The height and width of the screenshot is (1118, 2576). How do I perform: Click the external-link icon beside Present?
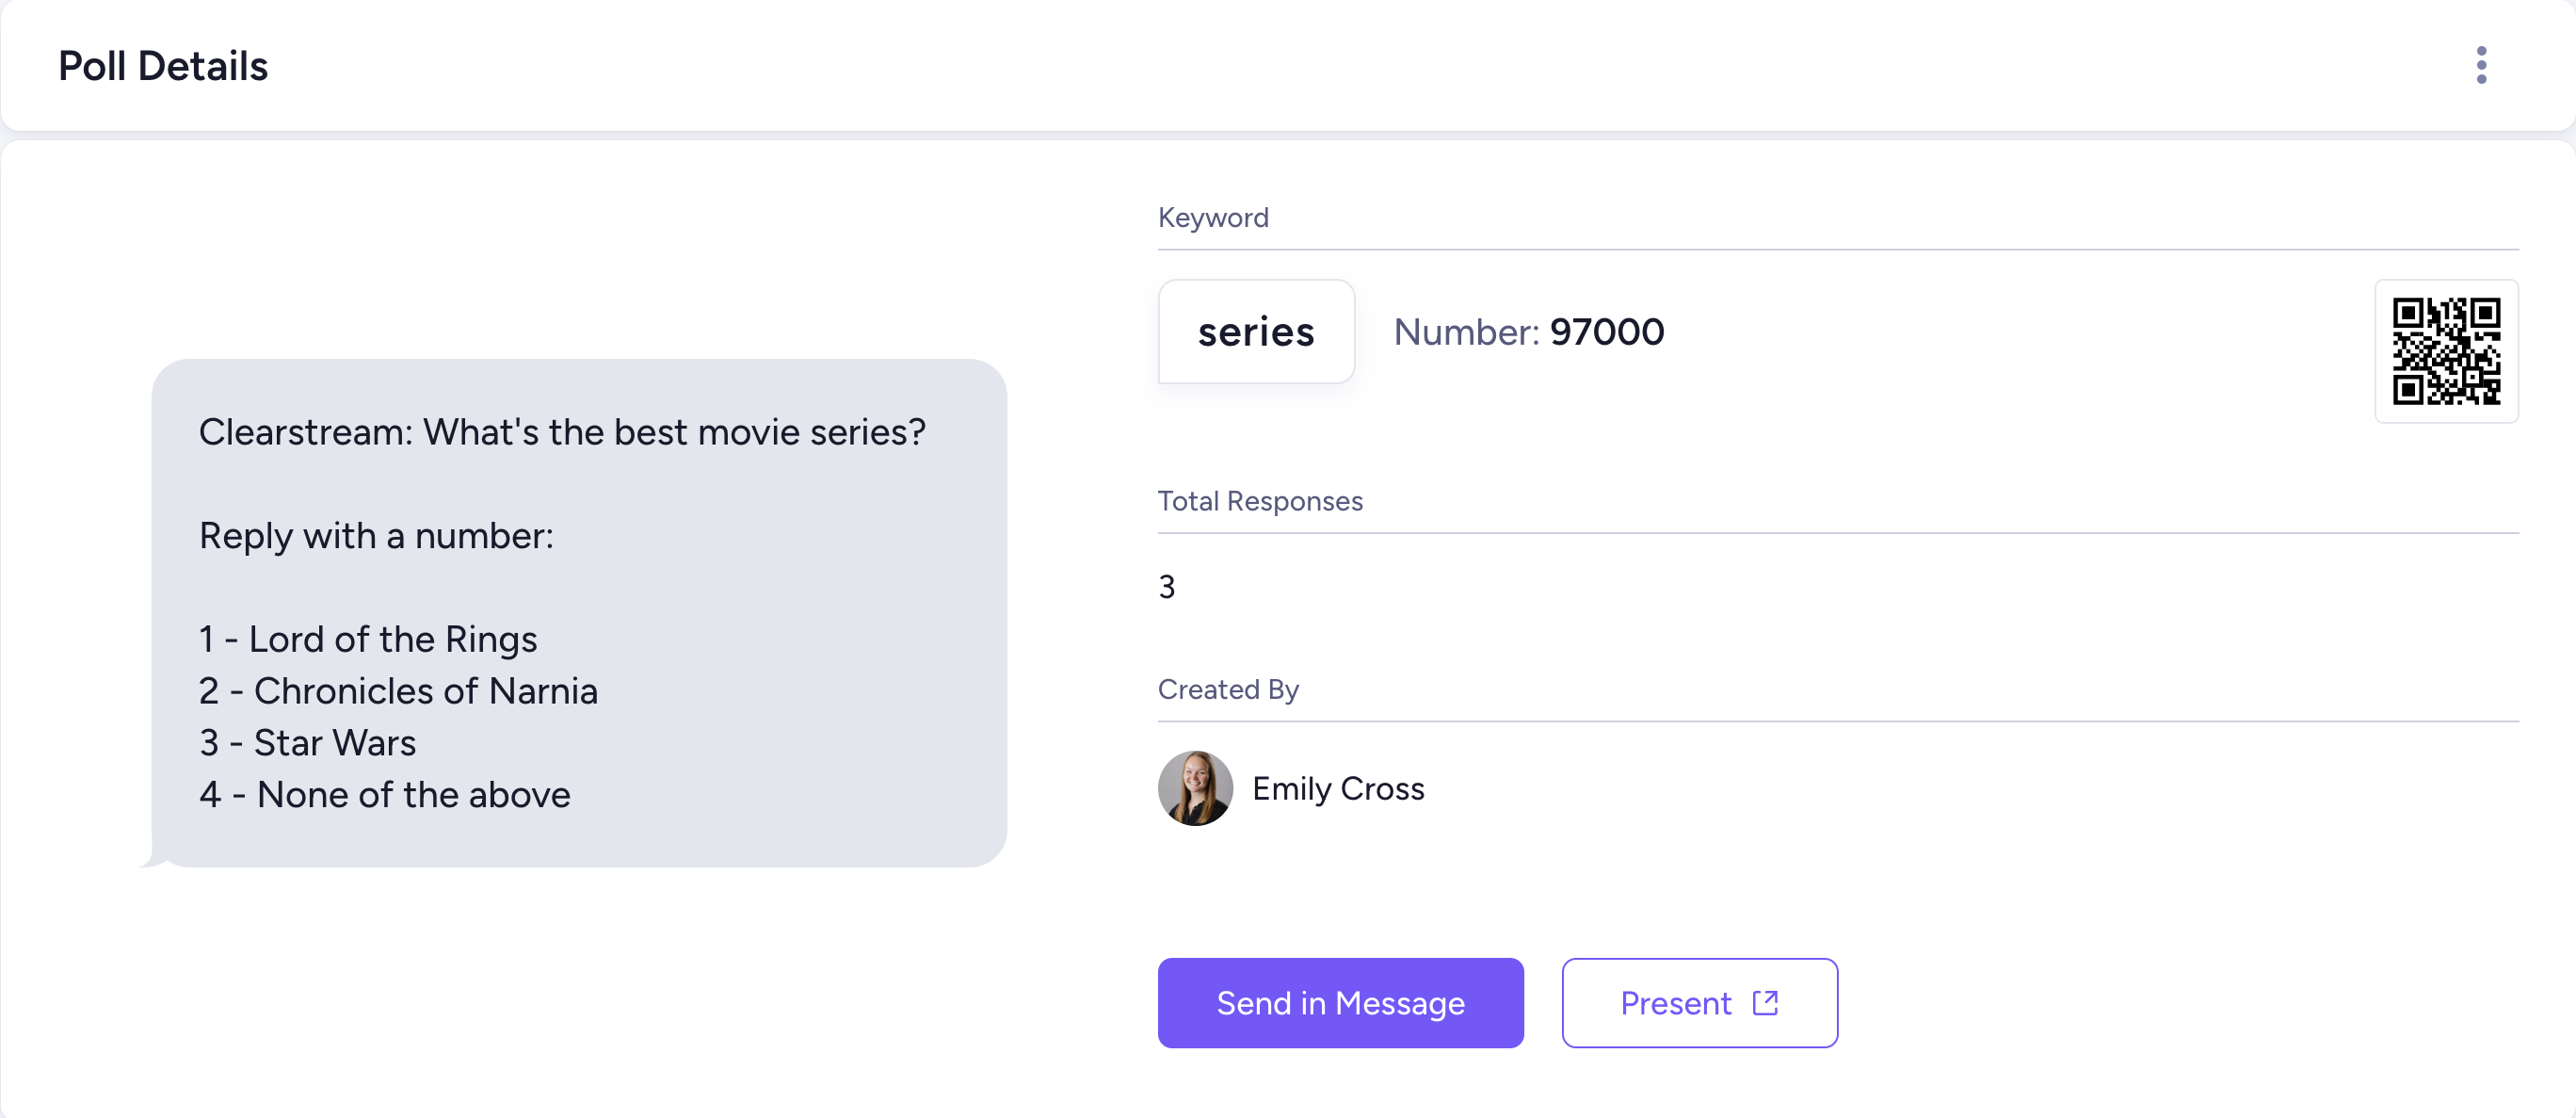(1765, 1003)
